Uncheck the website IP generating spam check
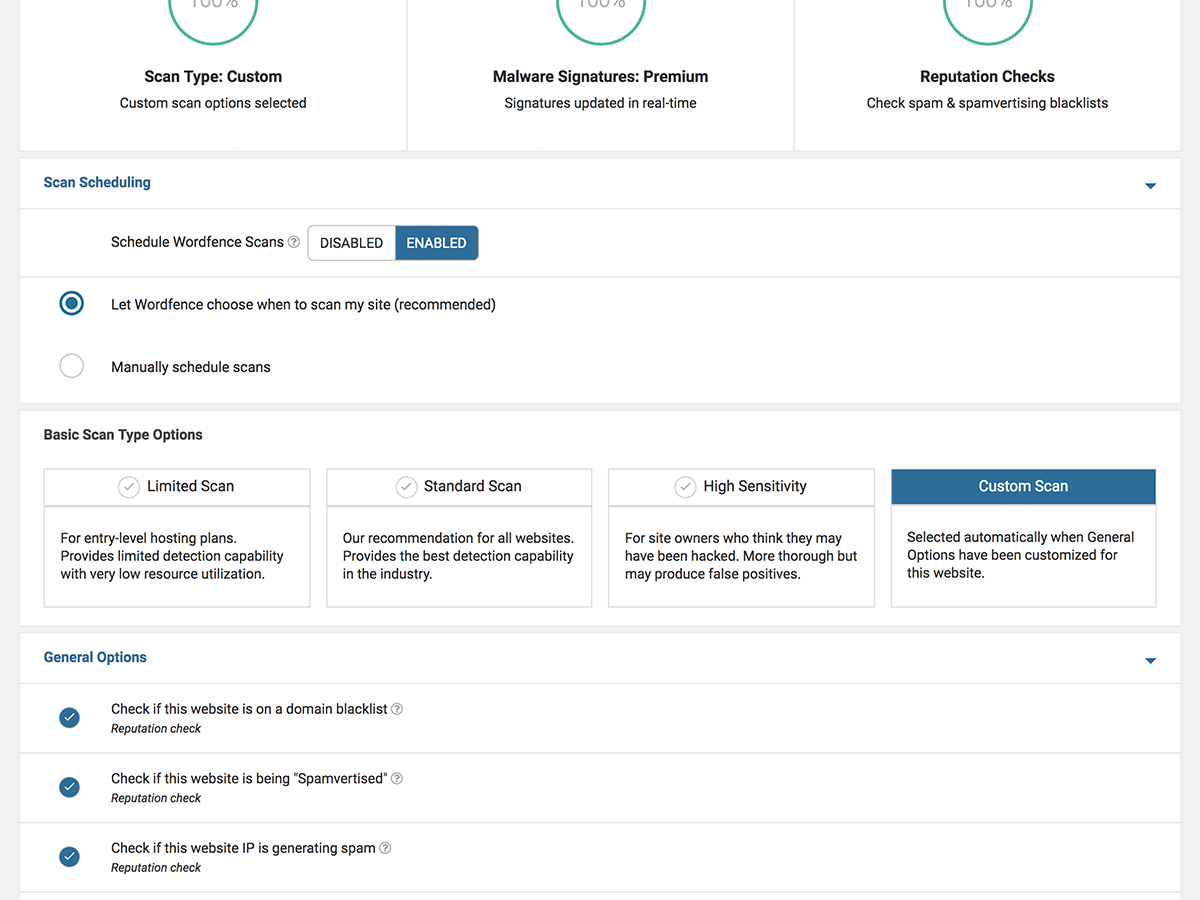Screen dimensions: 1200x900 (69, 856)
